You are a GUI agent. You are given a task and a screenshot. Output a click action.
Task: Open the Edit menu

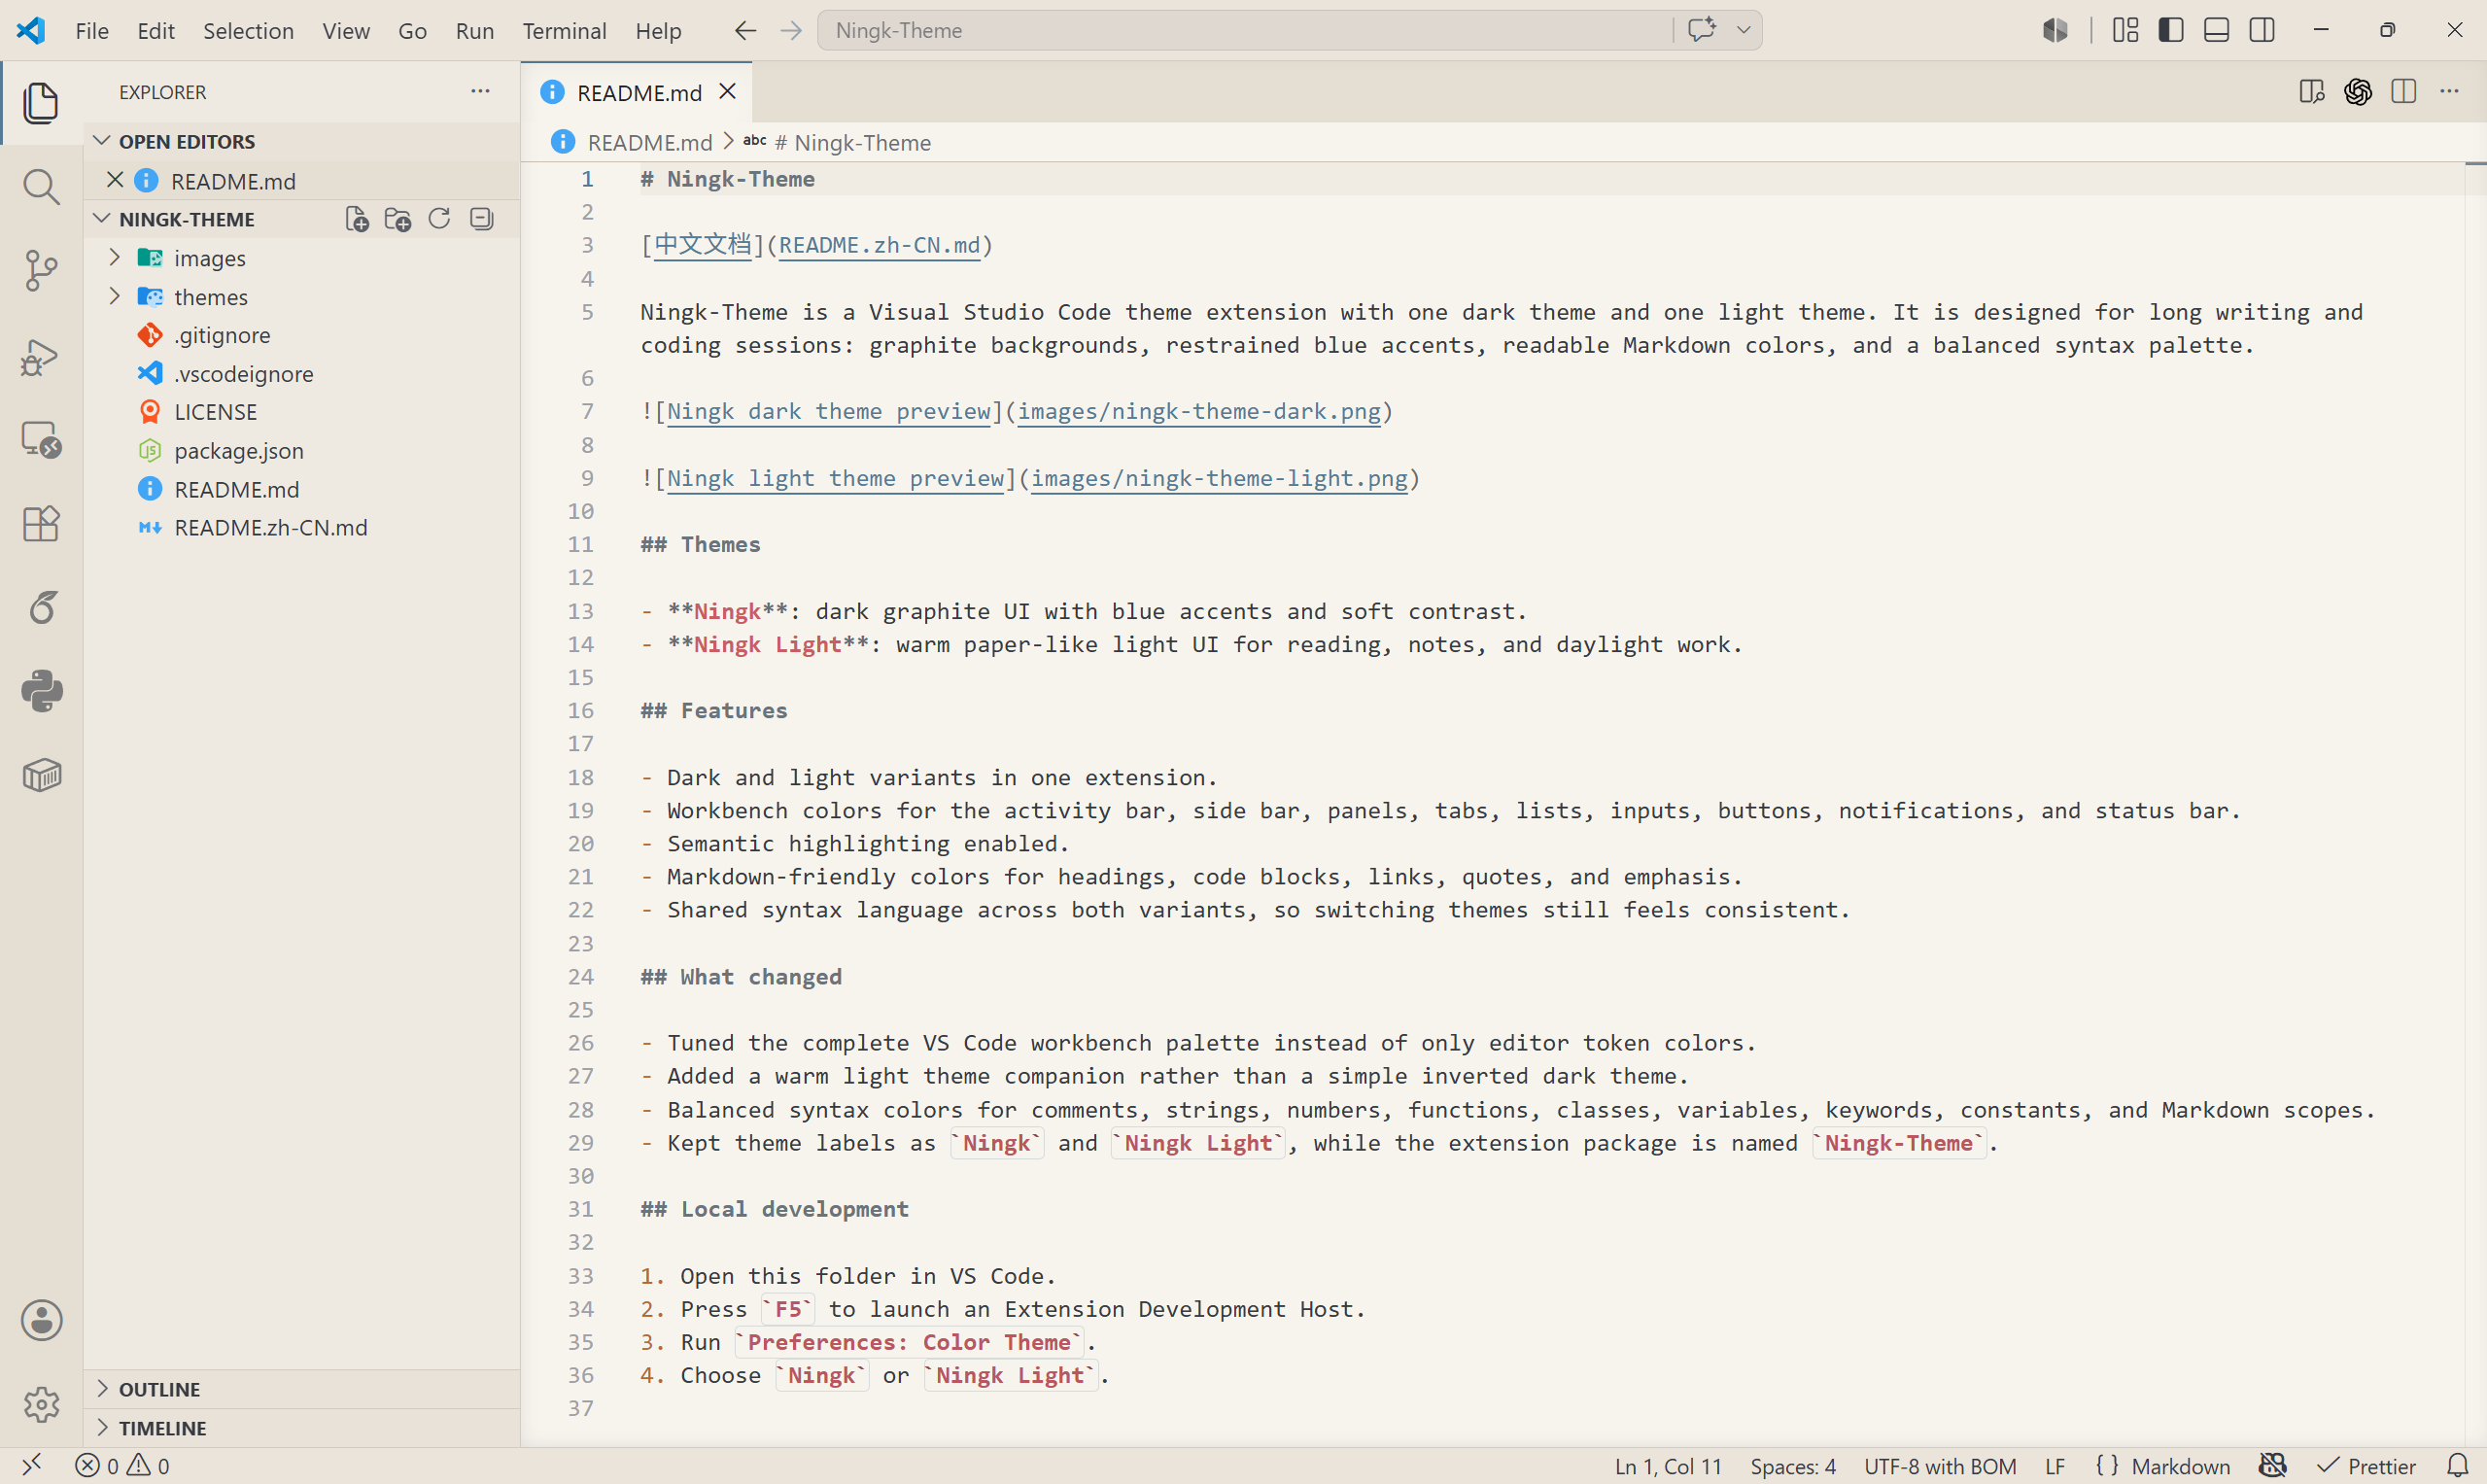[x=156, y=31]
